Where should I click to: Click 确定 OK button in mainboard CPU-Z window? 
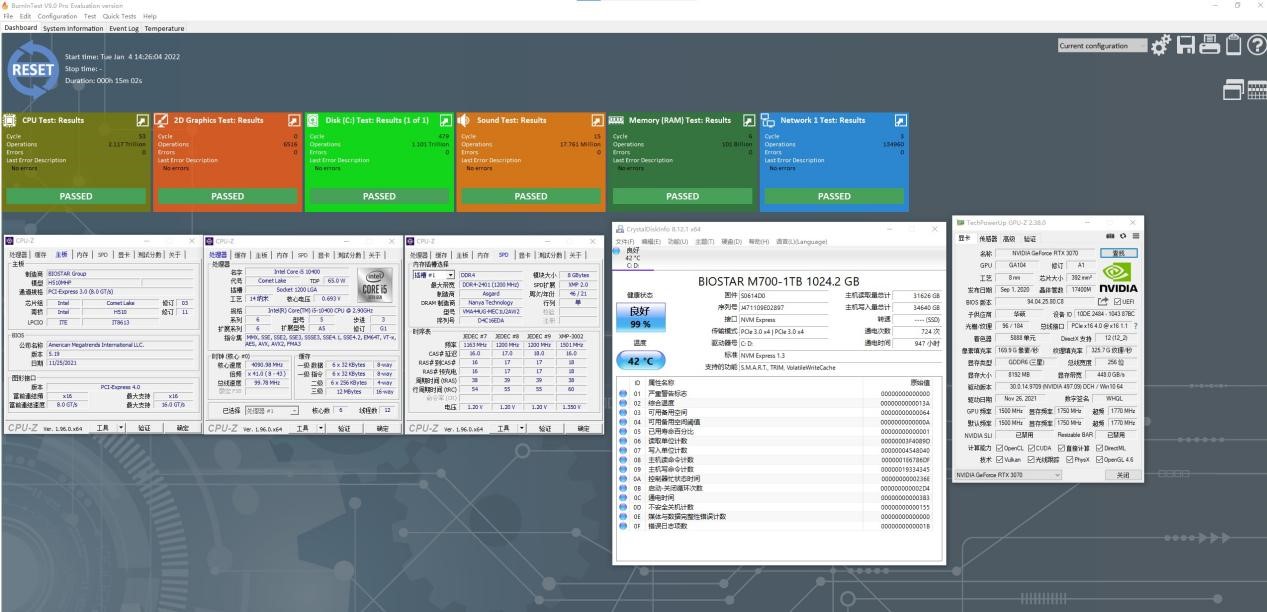pos(182,428)
